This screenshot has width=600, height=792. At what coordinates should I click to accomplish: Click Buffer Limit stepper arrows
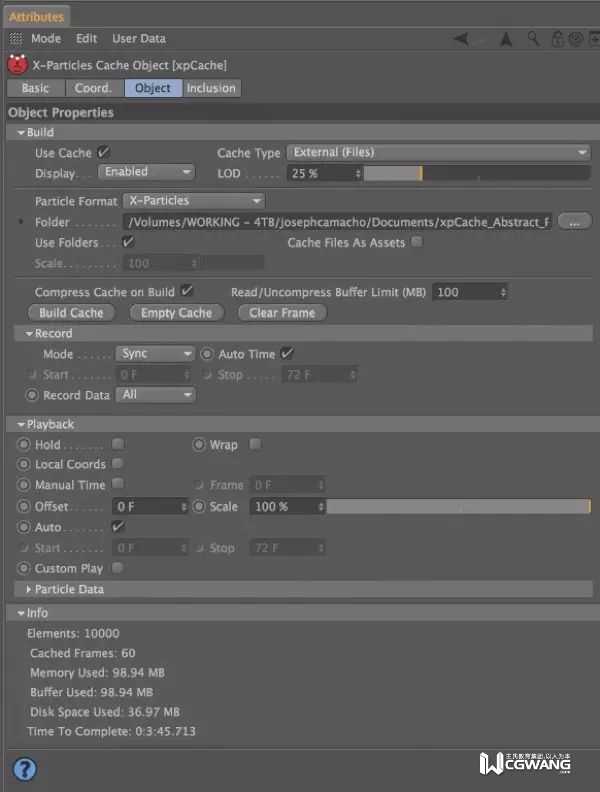pos(503,292)
